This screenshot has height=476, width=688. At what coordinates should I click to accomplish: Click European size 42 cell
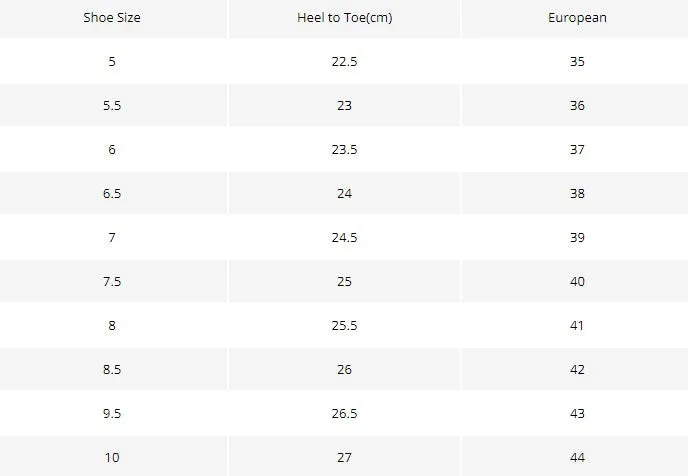[577, 369]
